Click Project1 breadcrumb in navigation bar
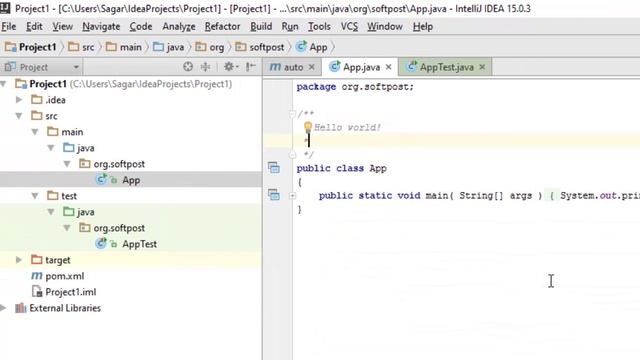This screenshot has height=360, width=640. 31,47
